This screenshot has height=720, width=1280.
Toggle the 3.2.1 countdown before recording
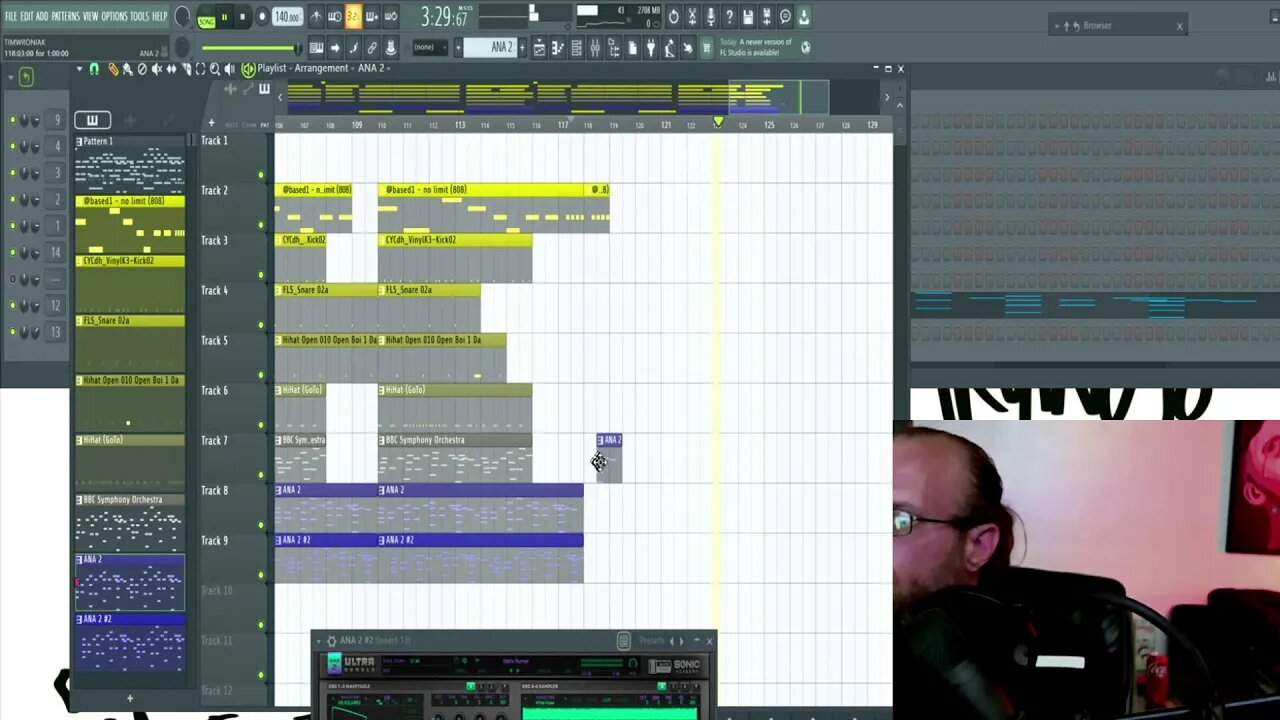point(353,16)
